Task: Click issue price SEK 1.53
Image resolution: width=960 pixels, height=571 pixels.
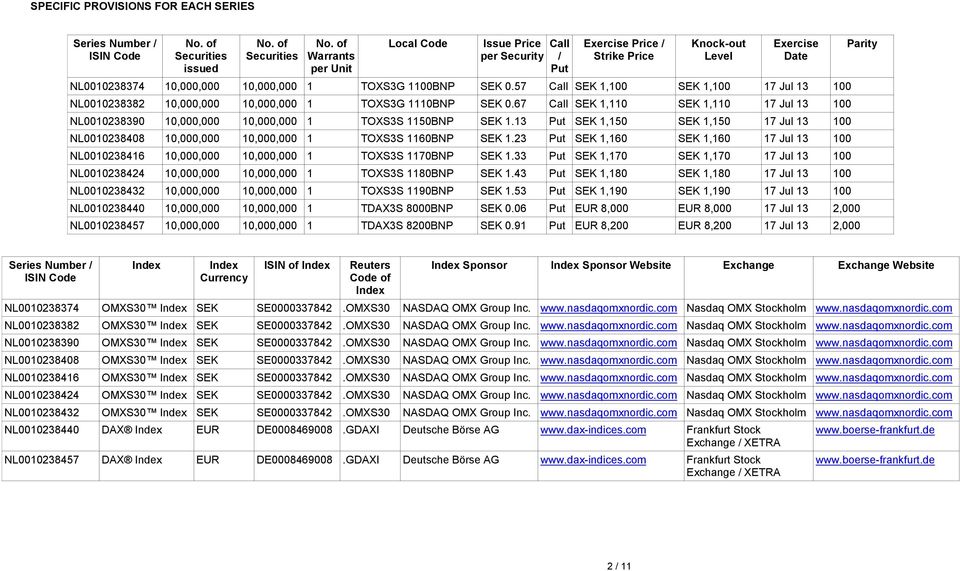Action: point(503,191)
